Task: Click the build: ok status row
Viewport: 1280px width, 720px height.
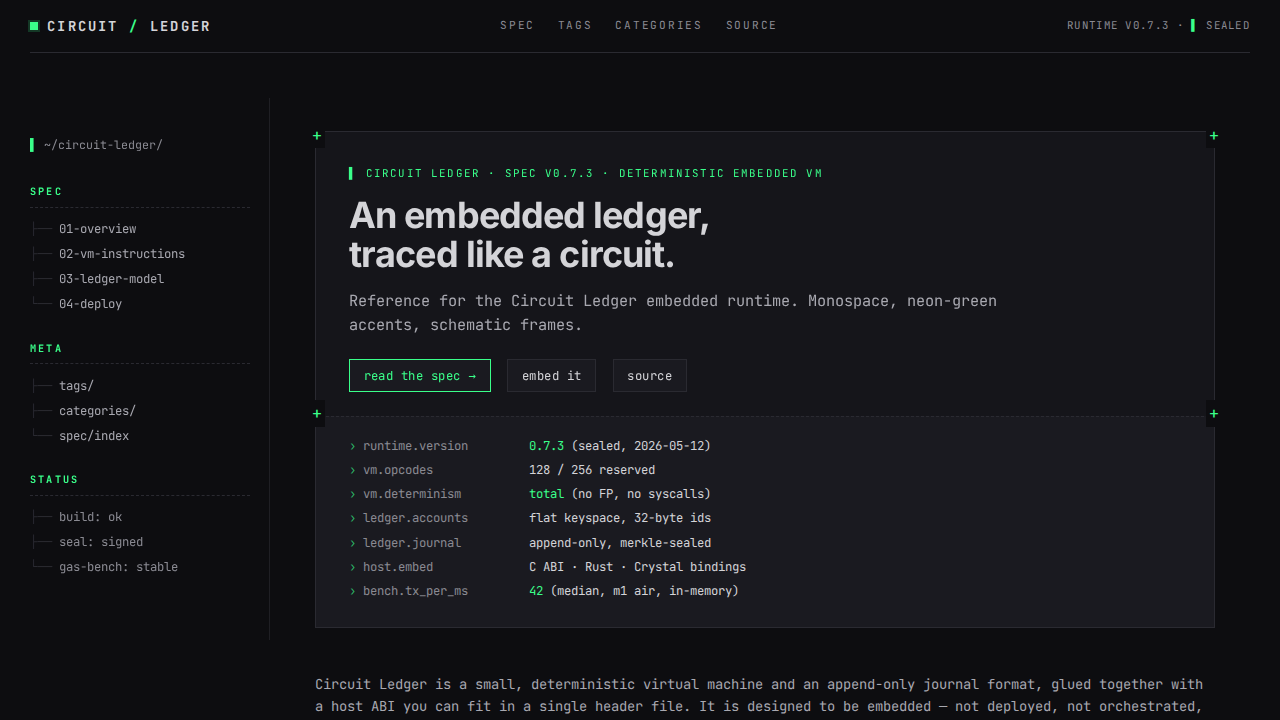Action: [90, 517]
